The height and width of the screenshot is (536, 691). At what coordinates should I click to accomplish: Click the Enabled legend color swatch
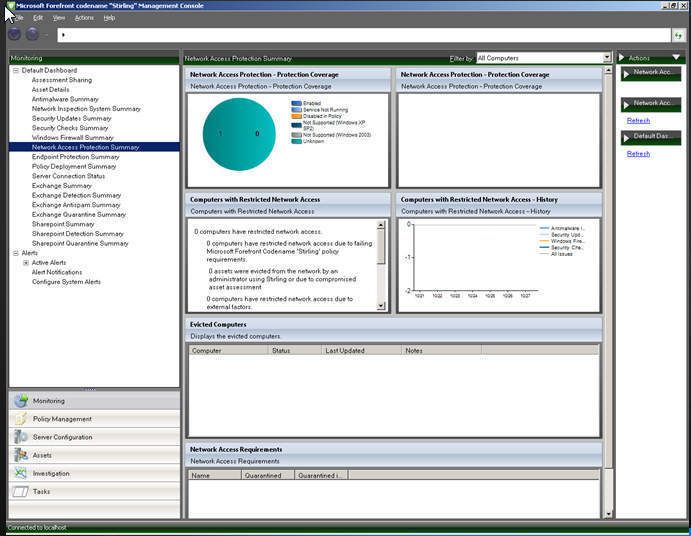click(296, 103)
